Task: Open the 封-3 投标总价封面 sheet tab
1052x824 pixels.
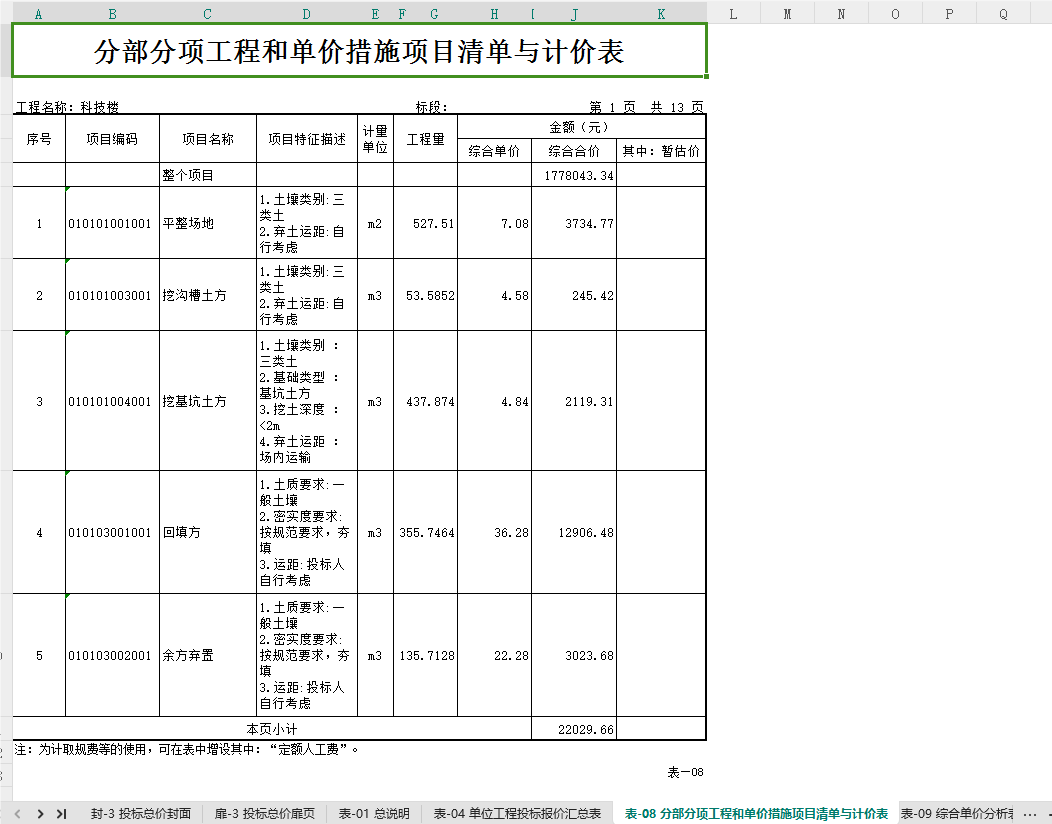Action: [141, 814]
